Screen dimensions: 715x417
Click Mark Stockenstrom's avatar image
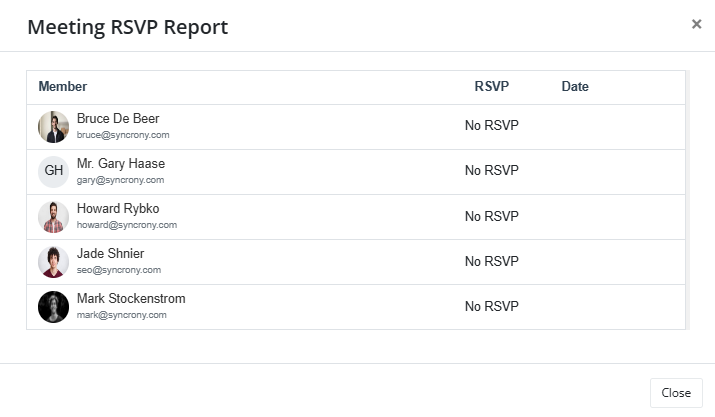pos(53,307)
